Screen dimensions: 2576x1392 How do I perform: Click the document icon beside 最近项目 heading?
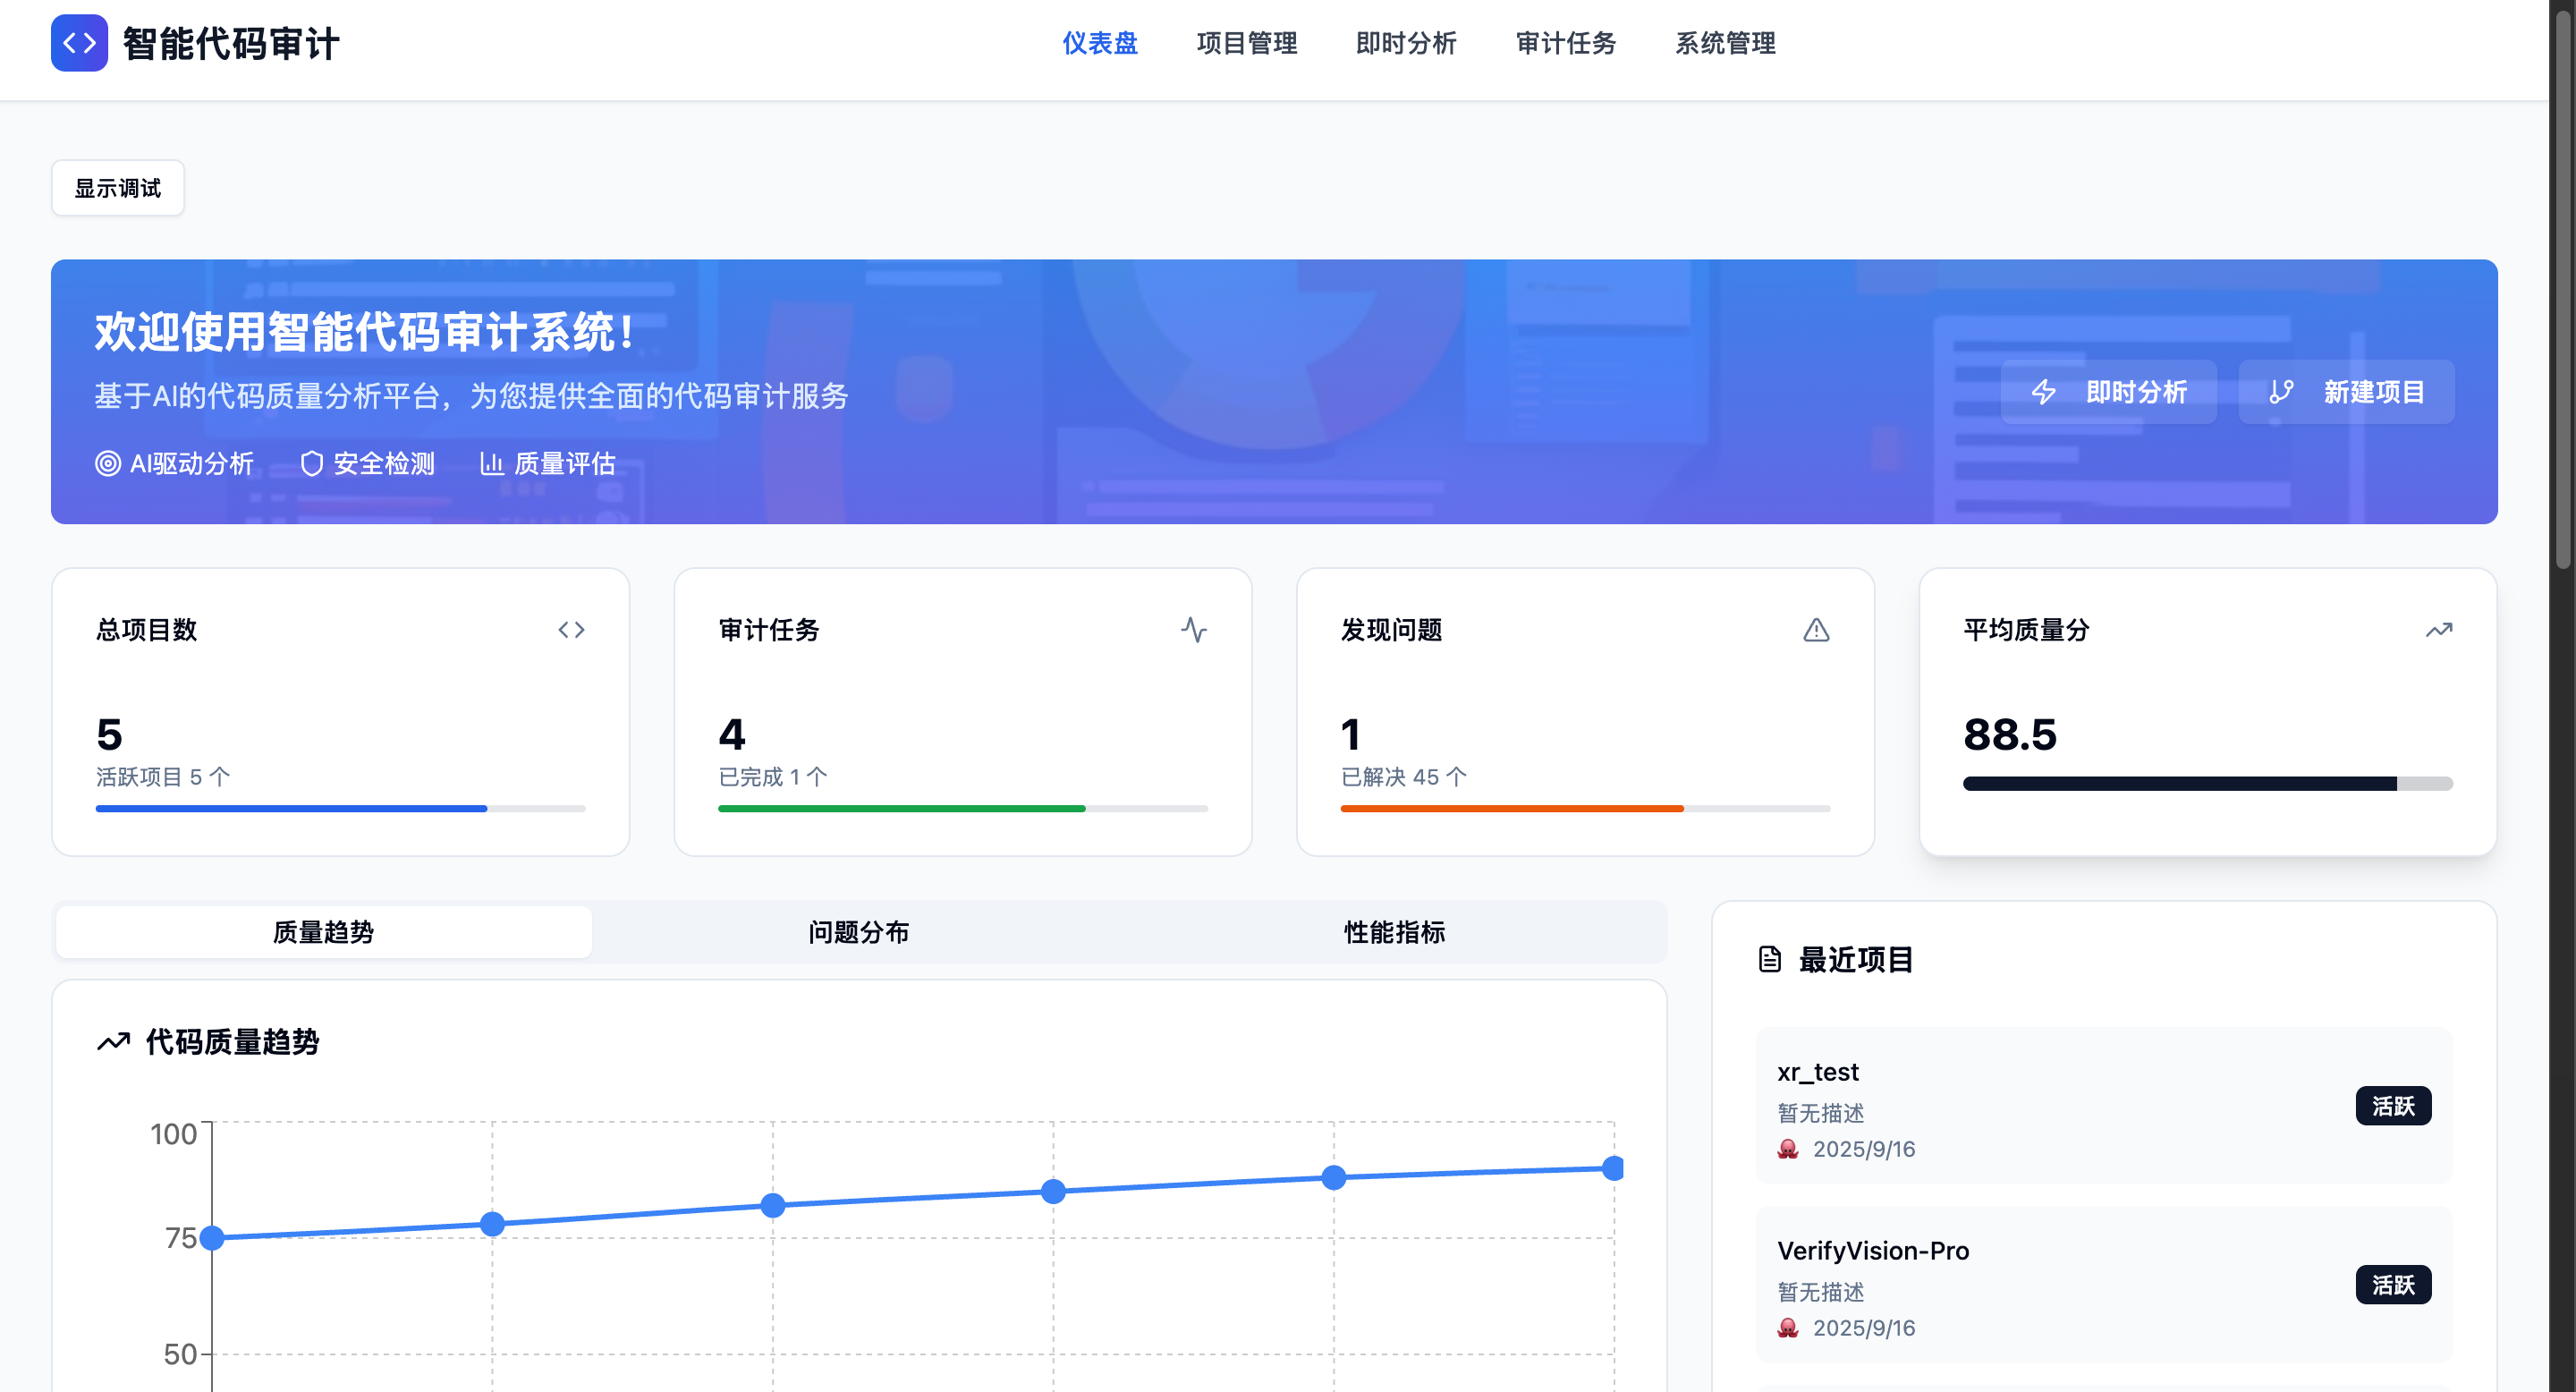tap(1770, 959)
